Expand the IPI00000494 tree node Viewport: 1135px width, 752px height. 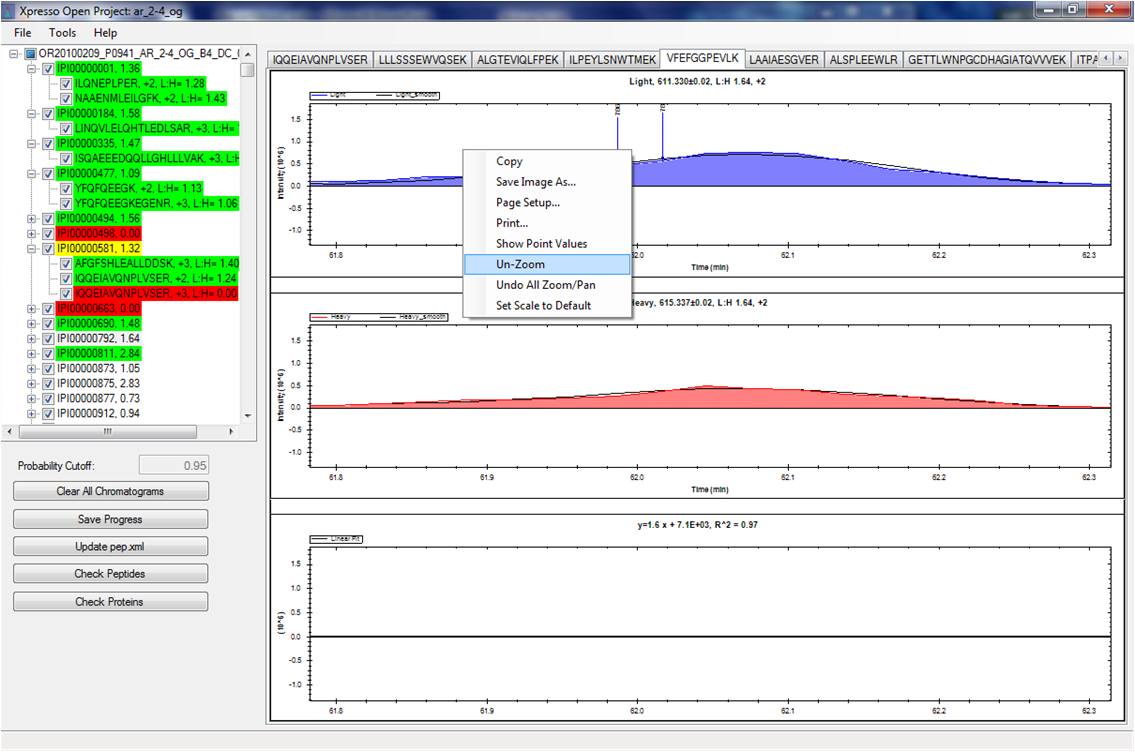click(x=31, y=218)
